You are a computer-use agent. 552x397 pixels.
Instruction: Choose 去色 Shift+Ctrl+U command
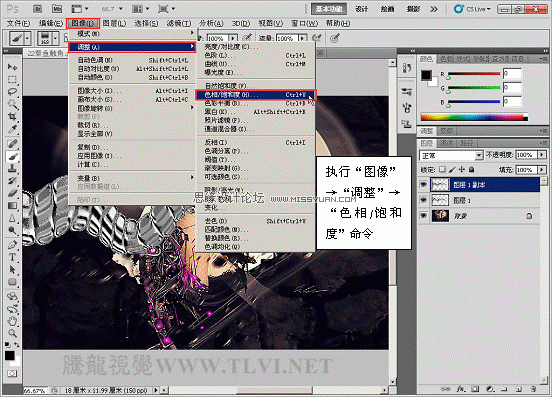click(x=256, y=221)
